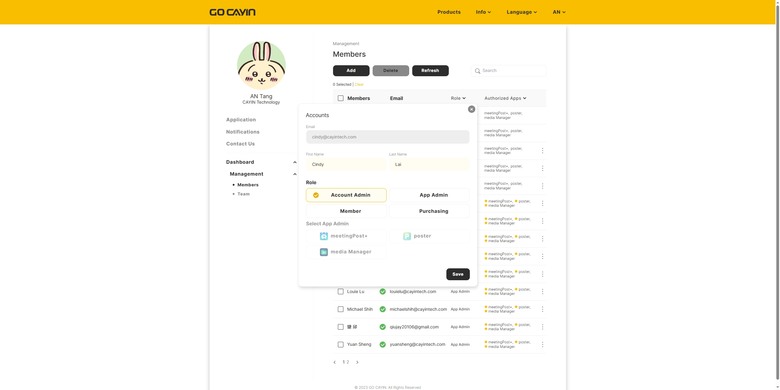Image resolution: width=780 pixels, height=390 pixels.
Task: Select the Account Admin role
Action: [346, 195]
